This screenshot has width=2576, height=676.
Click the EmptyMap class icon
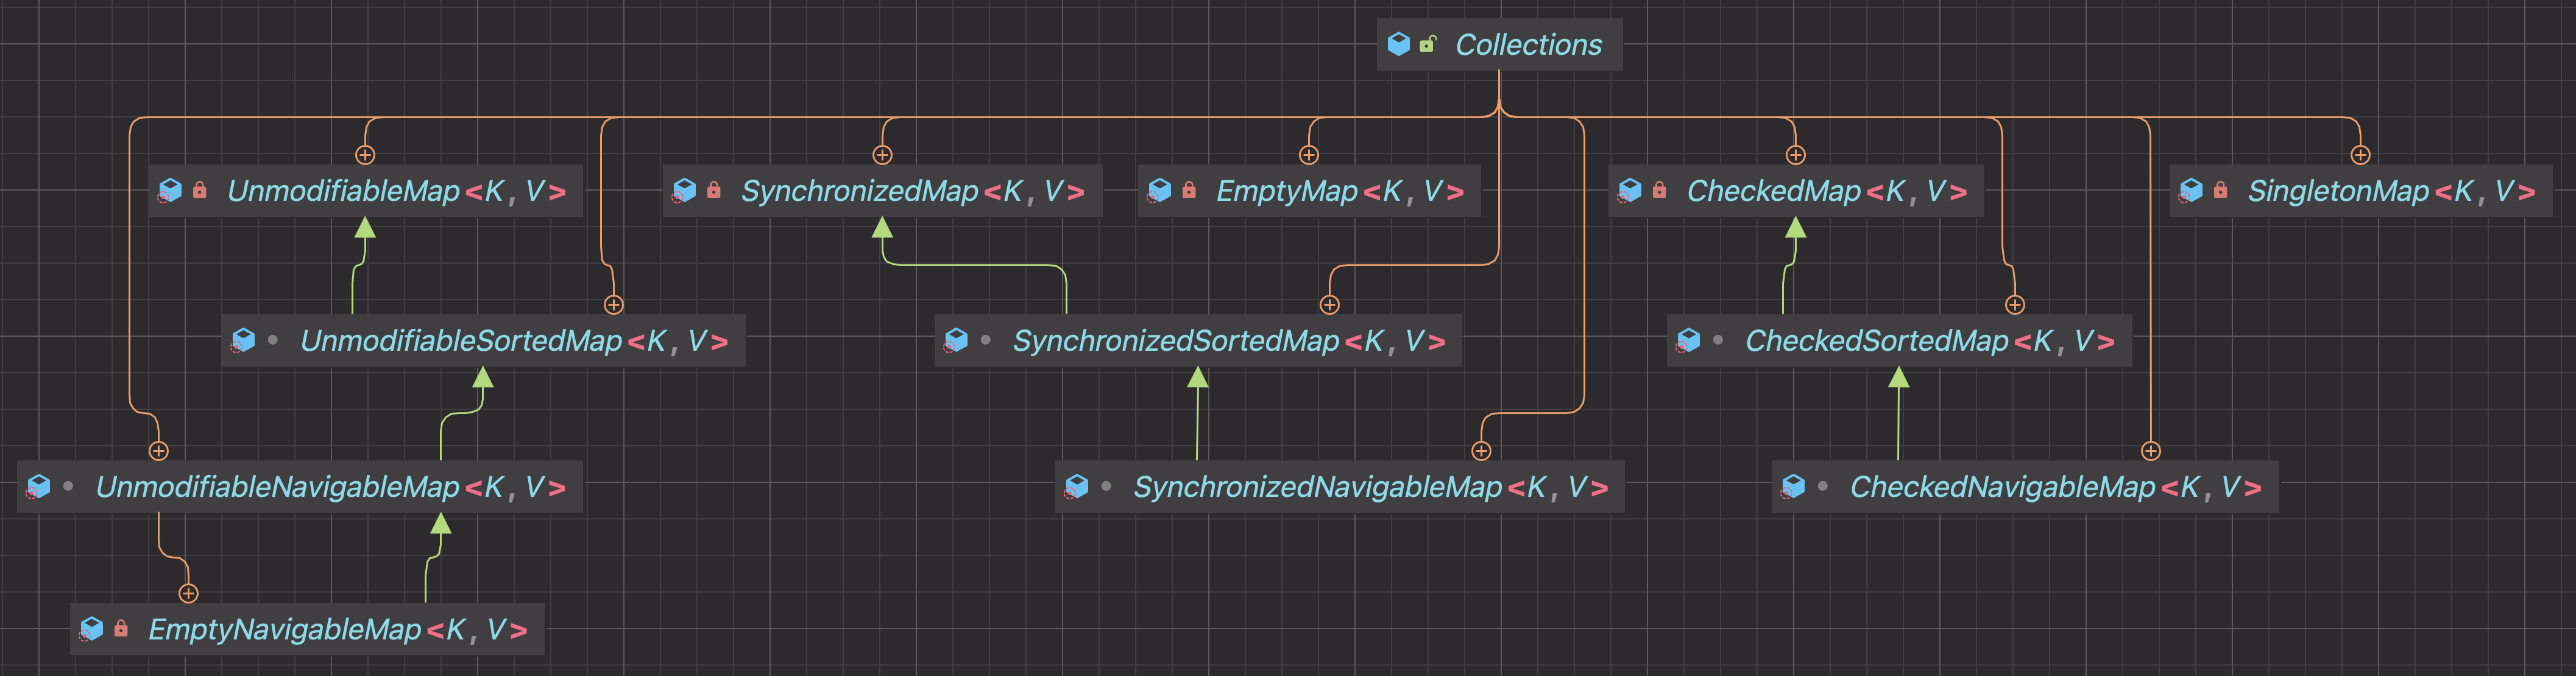(x=1159, y=190)
